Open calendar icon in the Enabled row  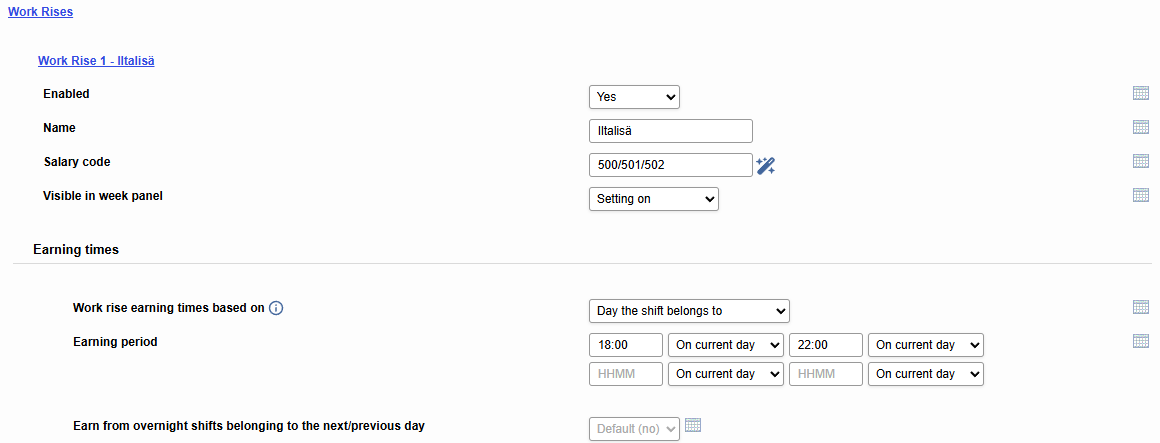point(1141,93)
